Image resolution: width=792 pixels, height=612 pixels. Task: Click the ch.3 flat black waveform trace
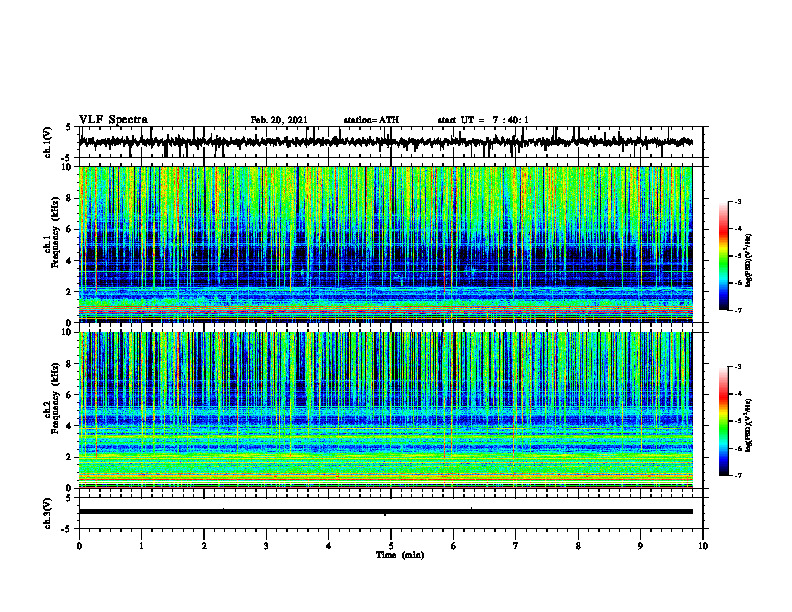coord(385,512)
